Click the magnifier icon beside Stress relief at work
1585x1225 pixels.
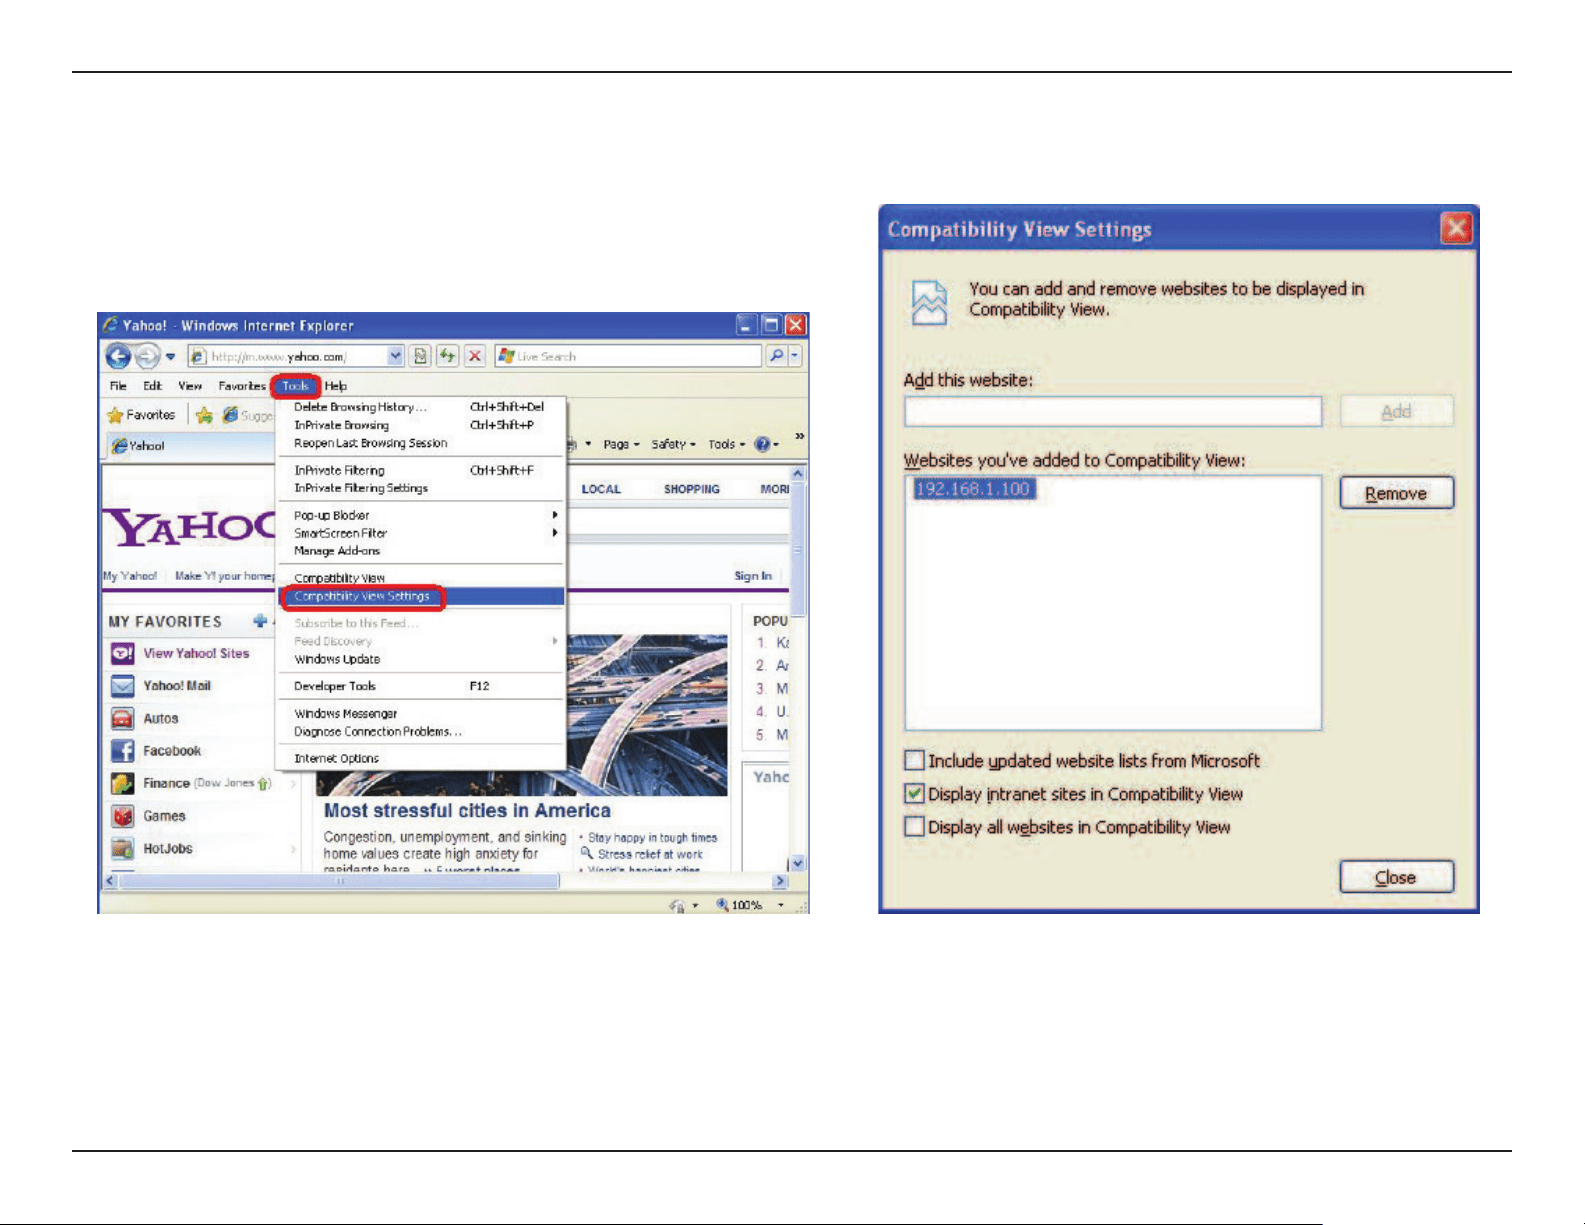coord(587,854)
